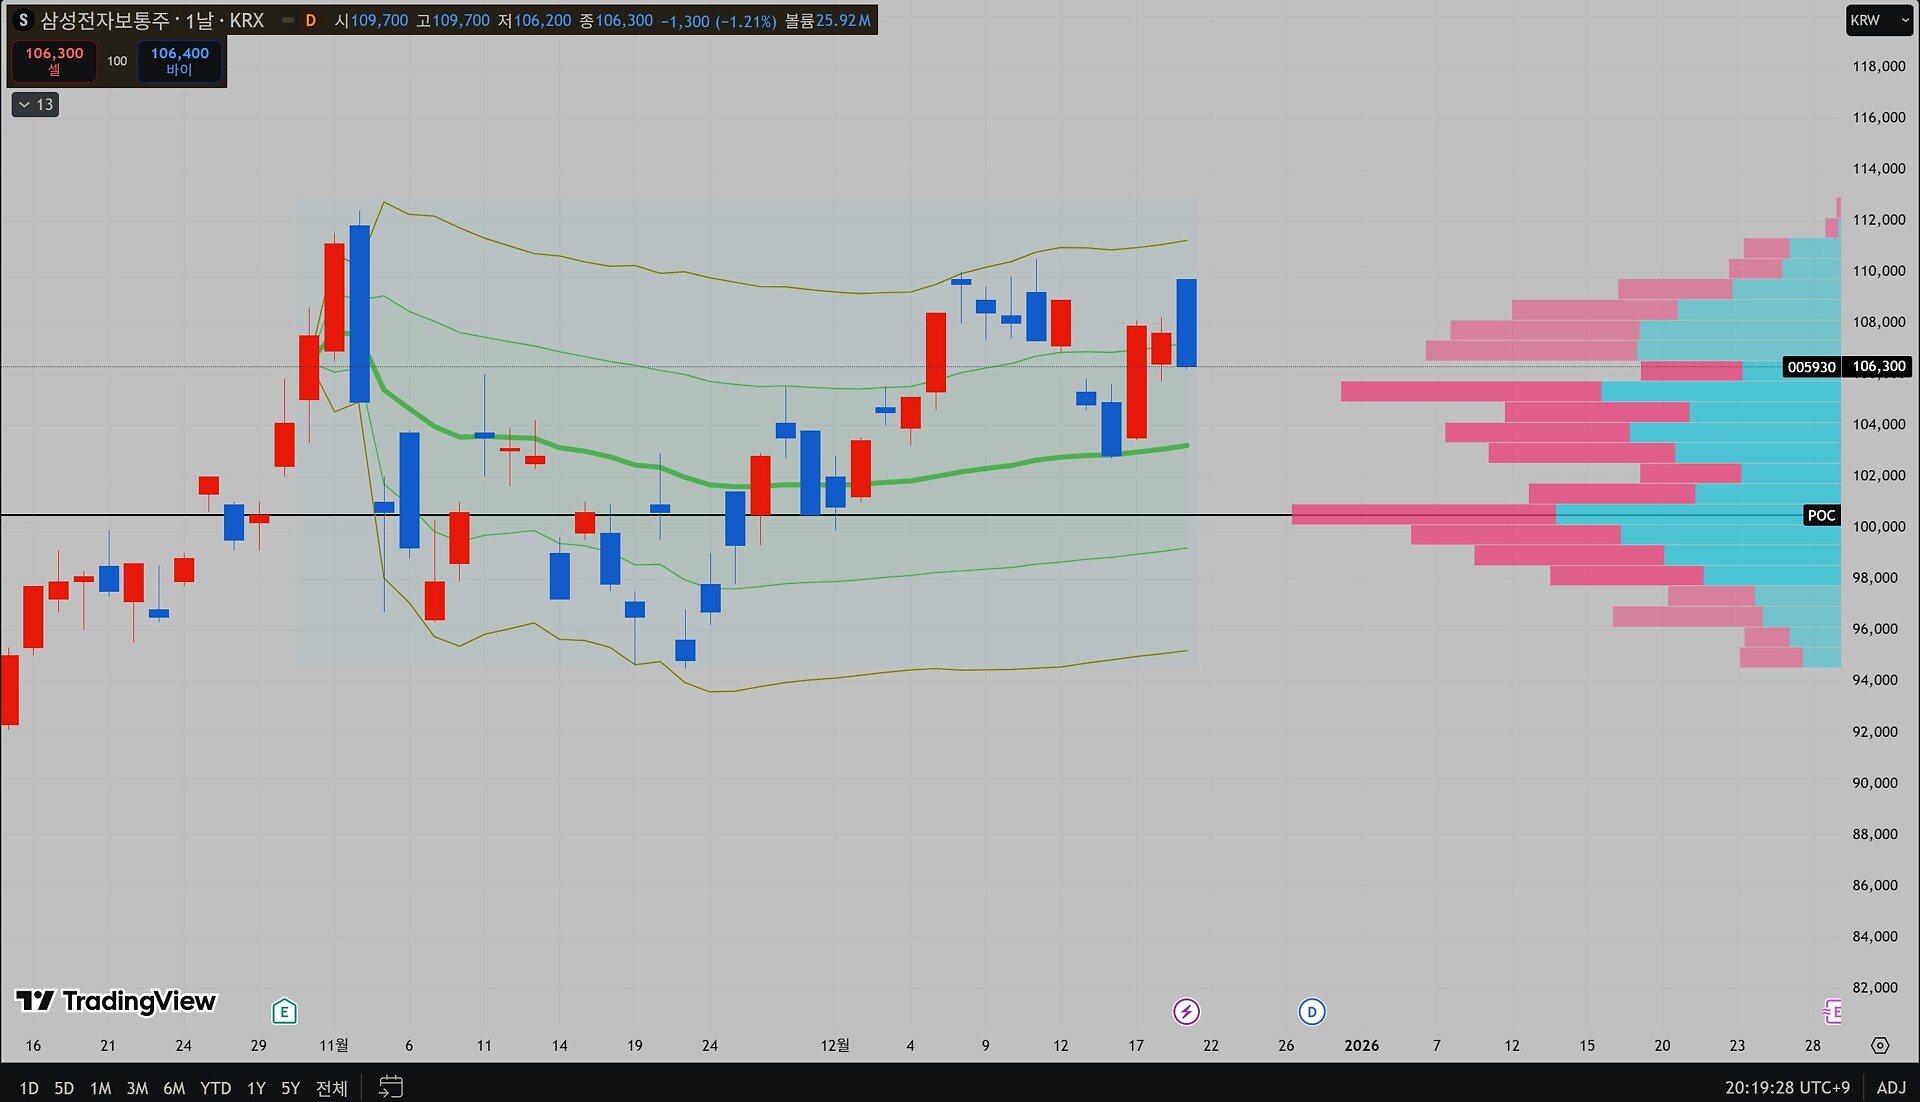The image size is (1920, 1102).
Task: Click the 106,400 buy button
Action: coord(179,60)
